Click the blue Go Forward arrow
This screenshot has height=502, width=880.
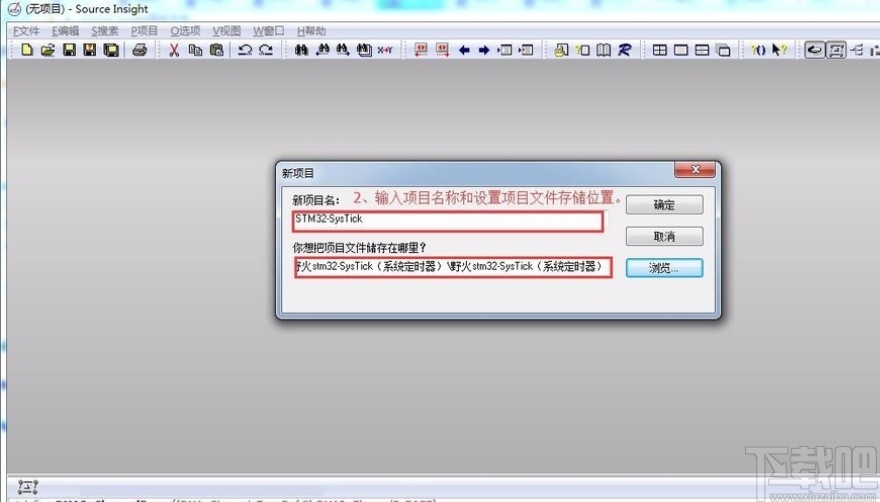484,50
